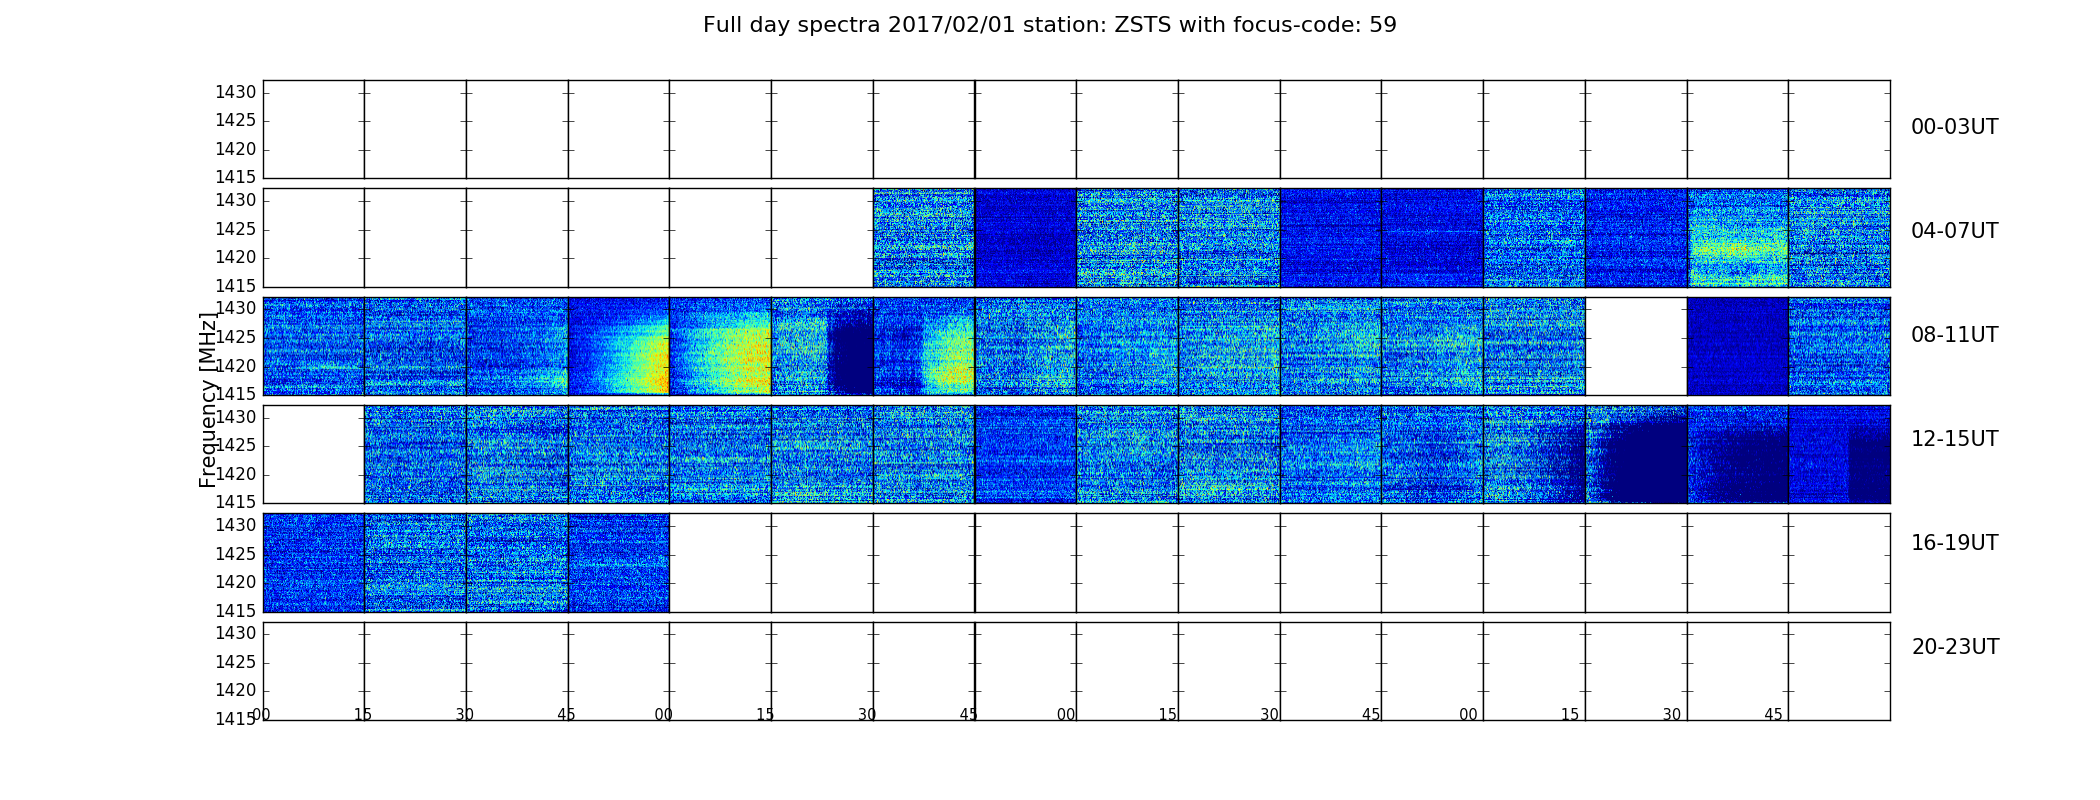Select the '16-19UT' row label
This screenshot has width=2100, height=800.
point(1954,543)
